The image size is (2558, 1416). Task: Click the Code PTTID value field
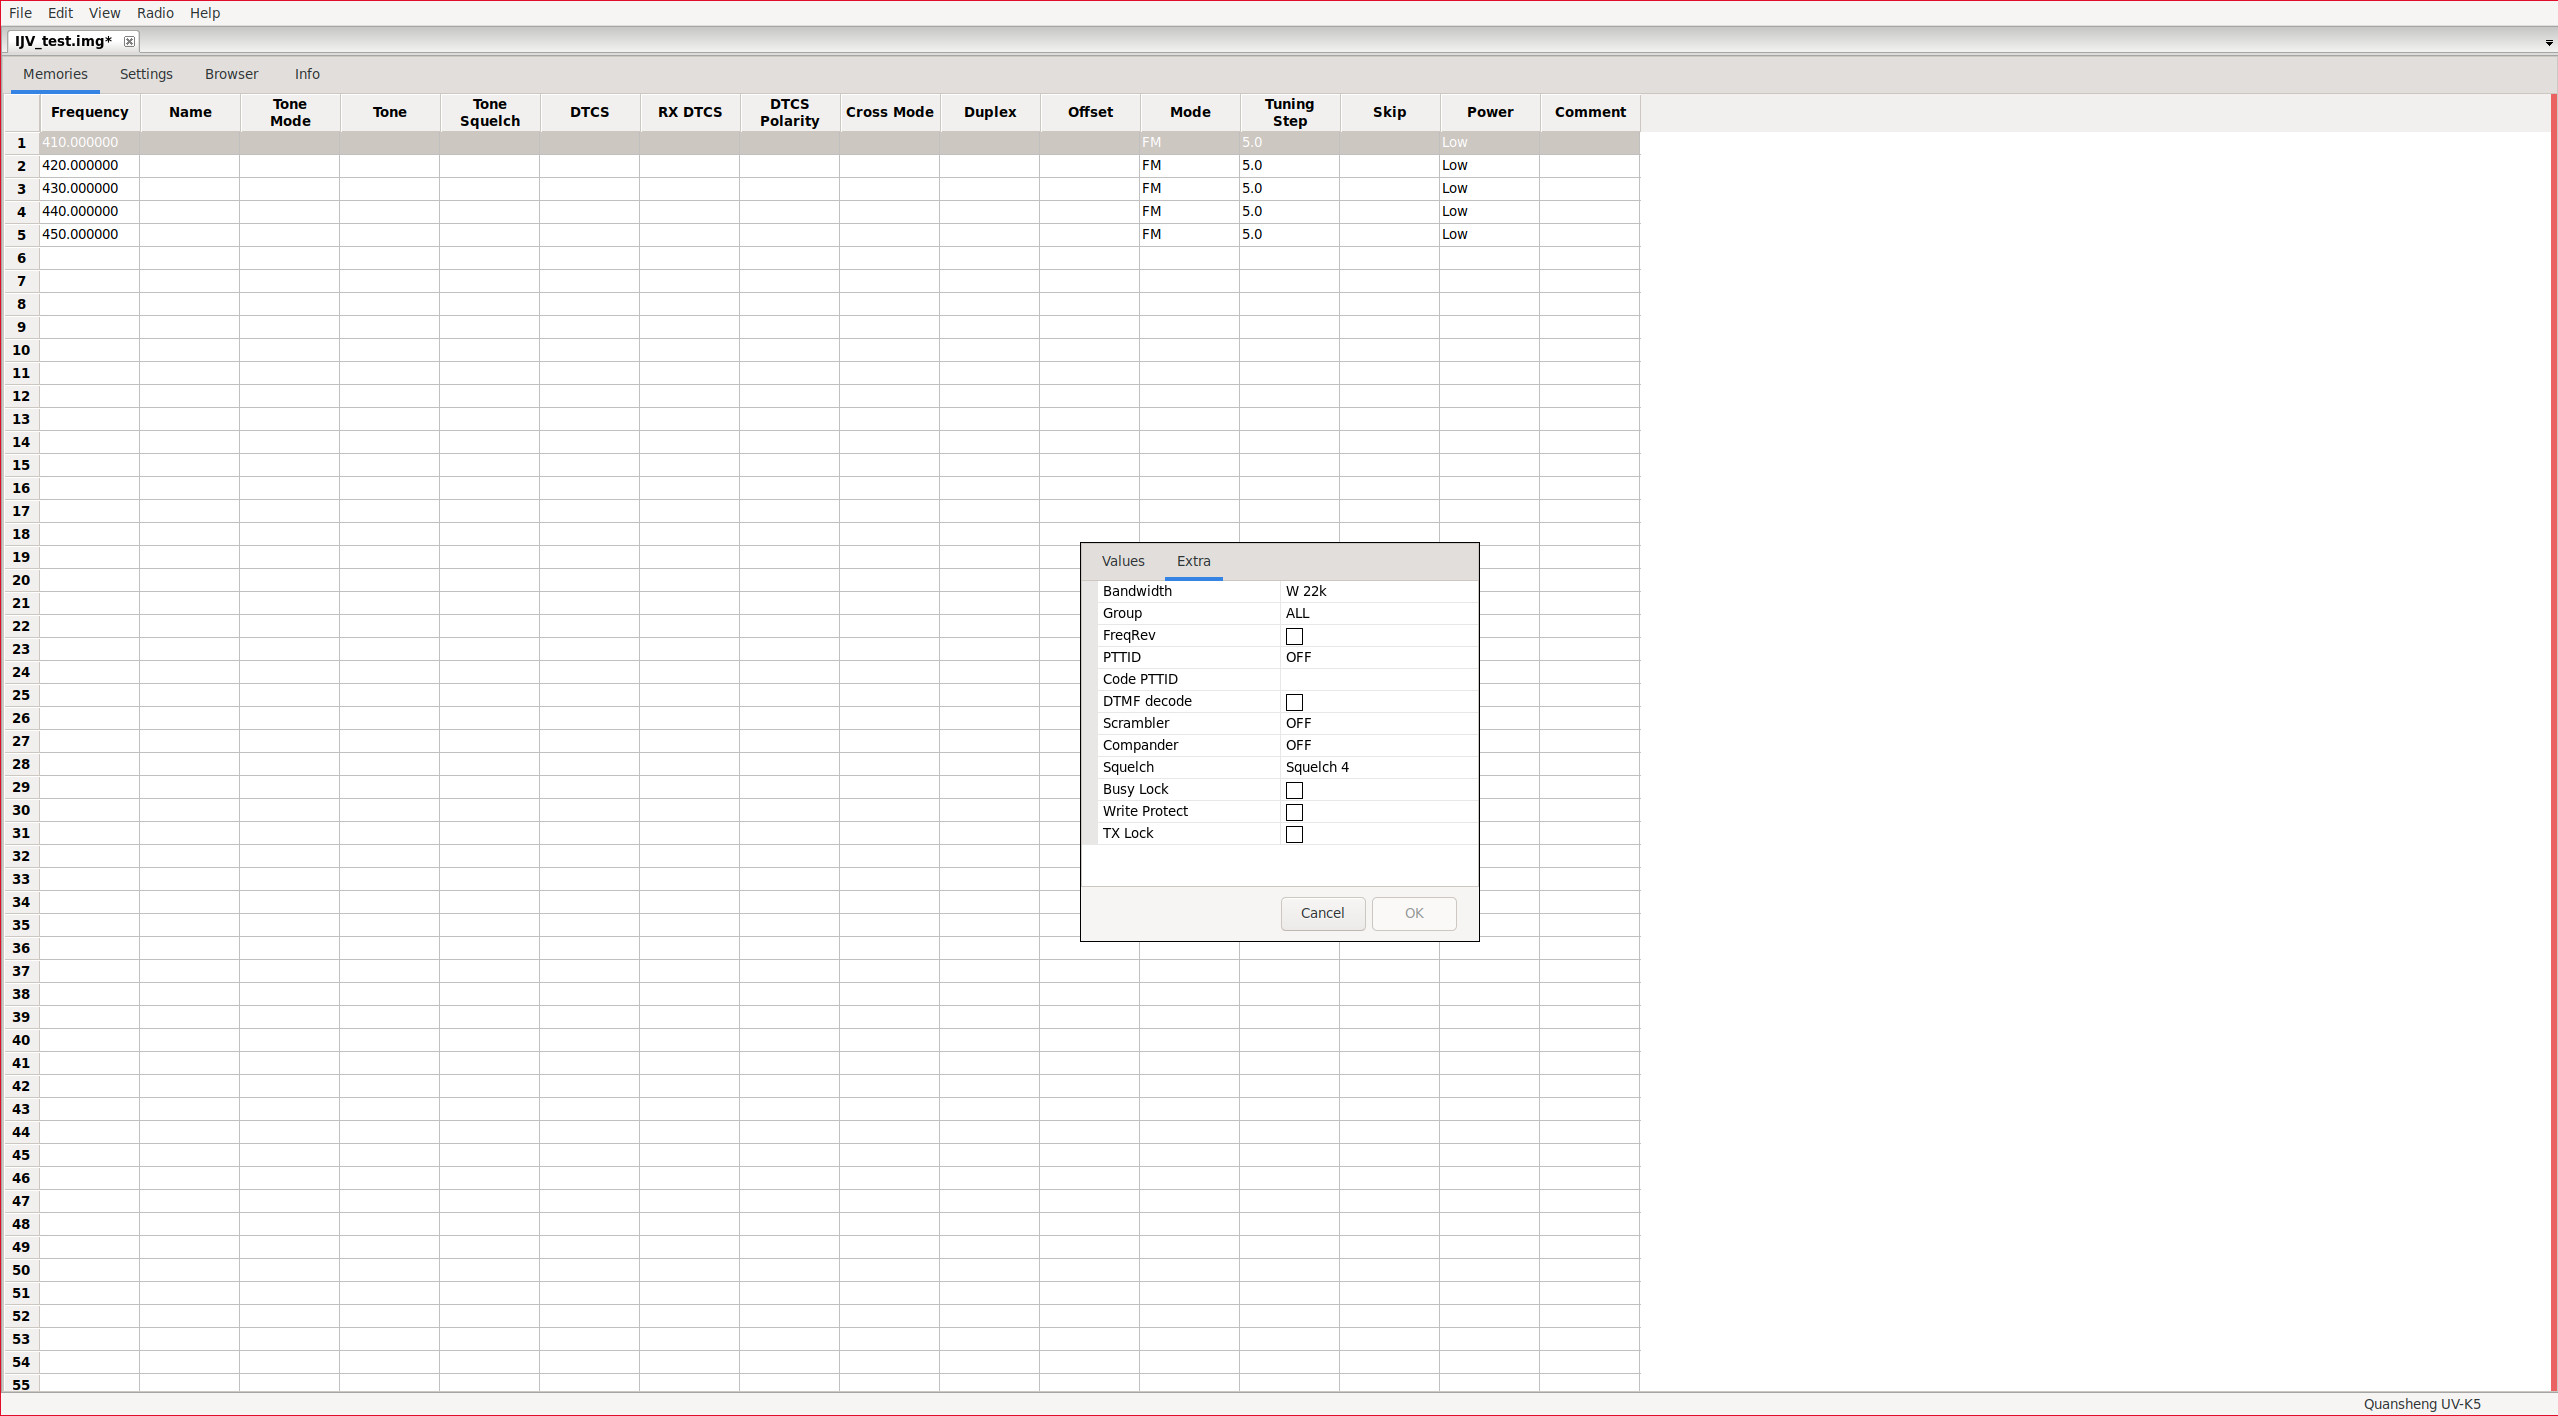(1376, 679)
